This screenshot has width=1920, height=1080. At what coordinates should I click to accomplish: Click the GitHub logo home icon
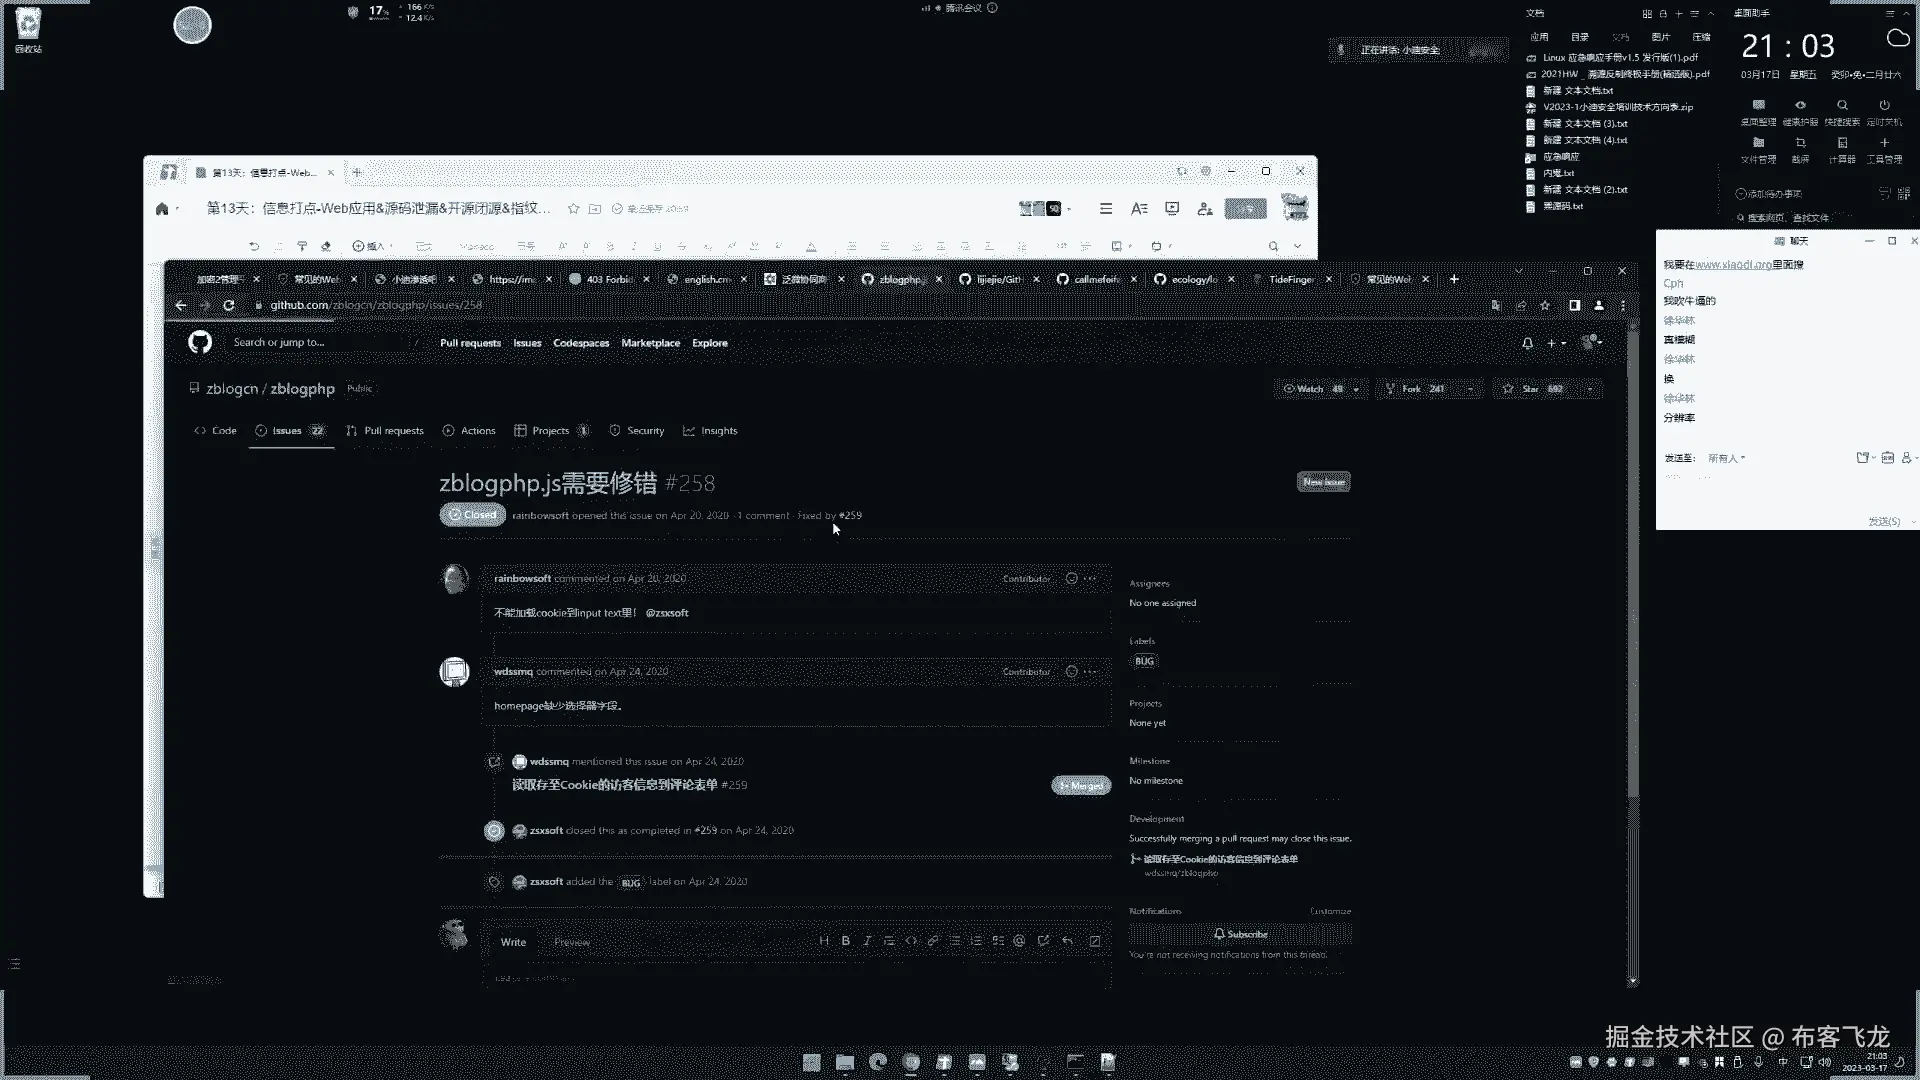200,343
